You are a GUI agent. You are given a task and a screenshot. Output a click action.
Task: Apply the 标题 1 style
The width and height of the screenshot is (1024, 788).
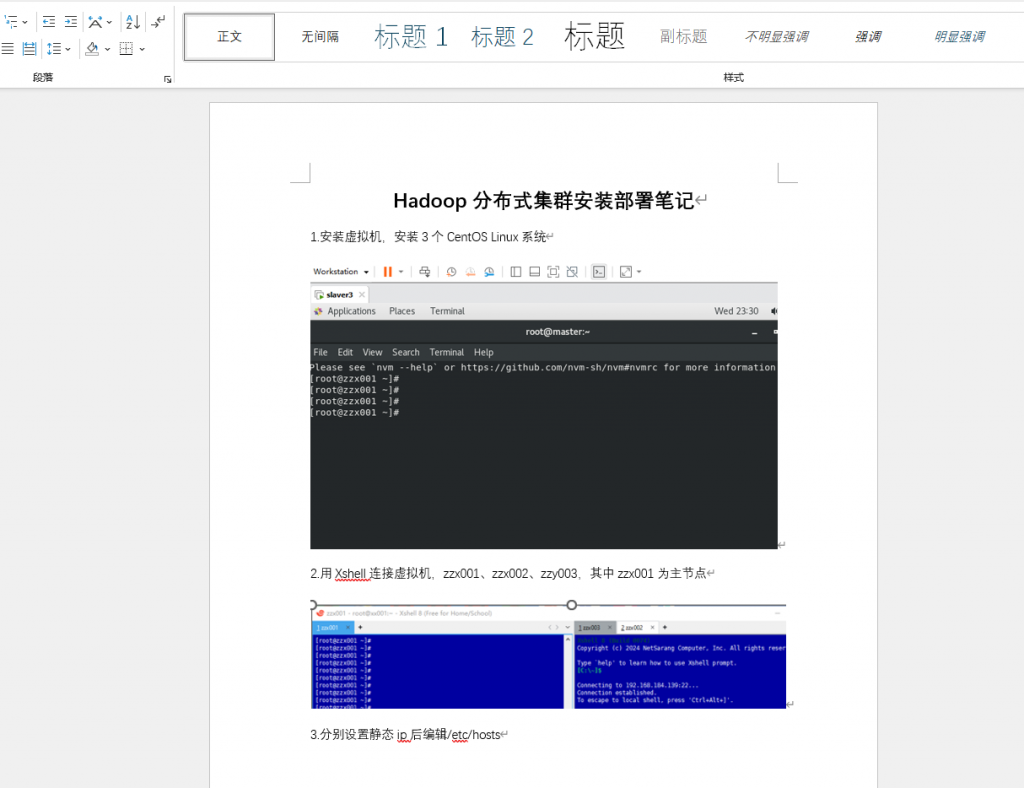coord(410,37)
